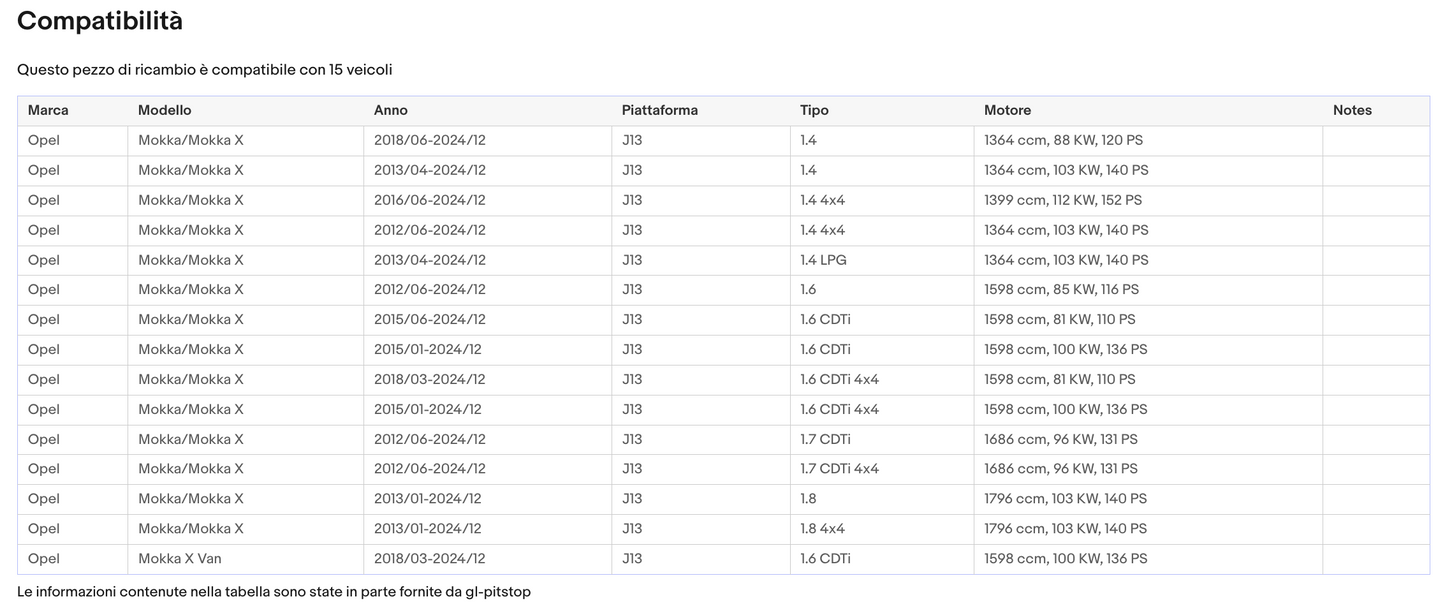Click the 1.7 CDTi 4x4 type cell

(839, 469)
